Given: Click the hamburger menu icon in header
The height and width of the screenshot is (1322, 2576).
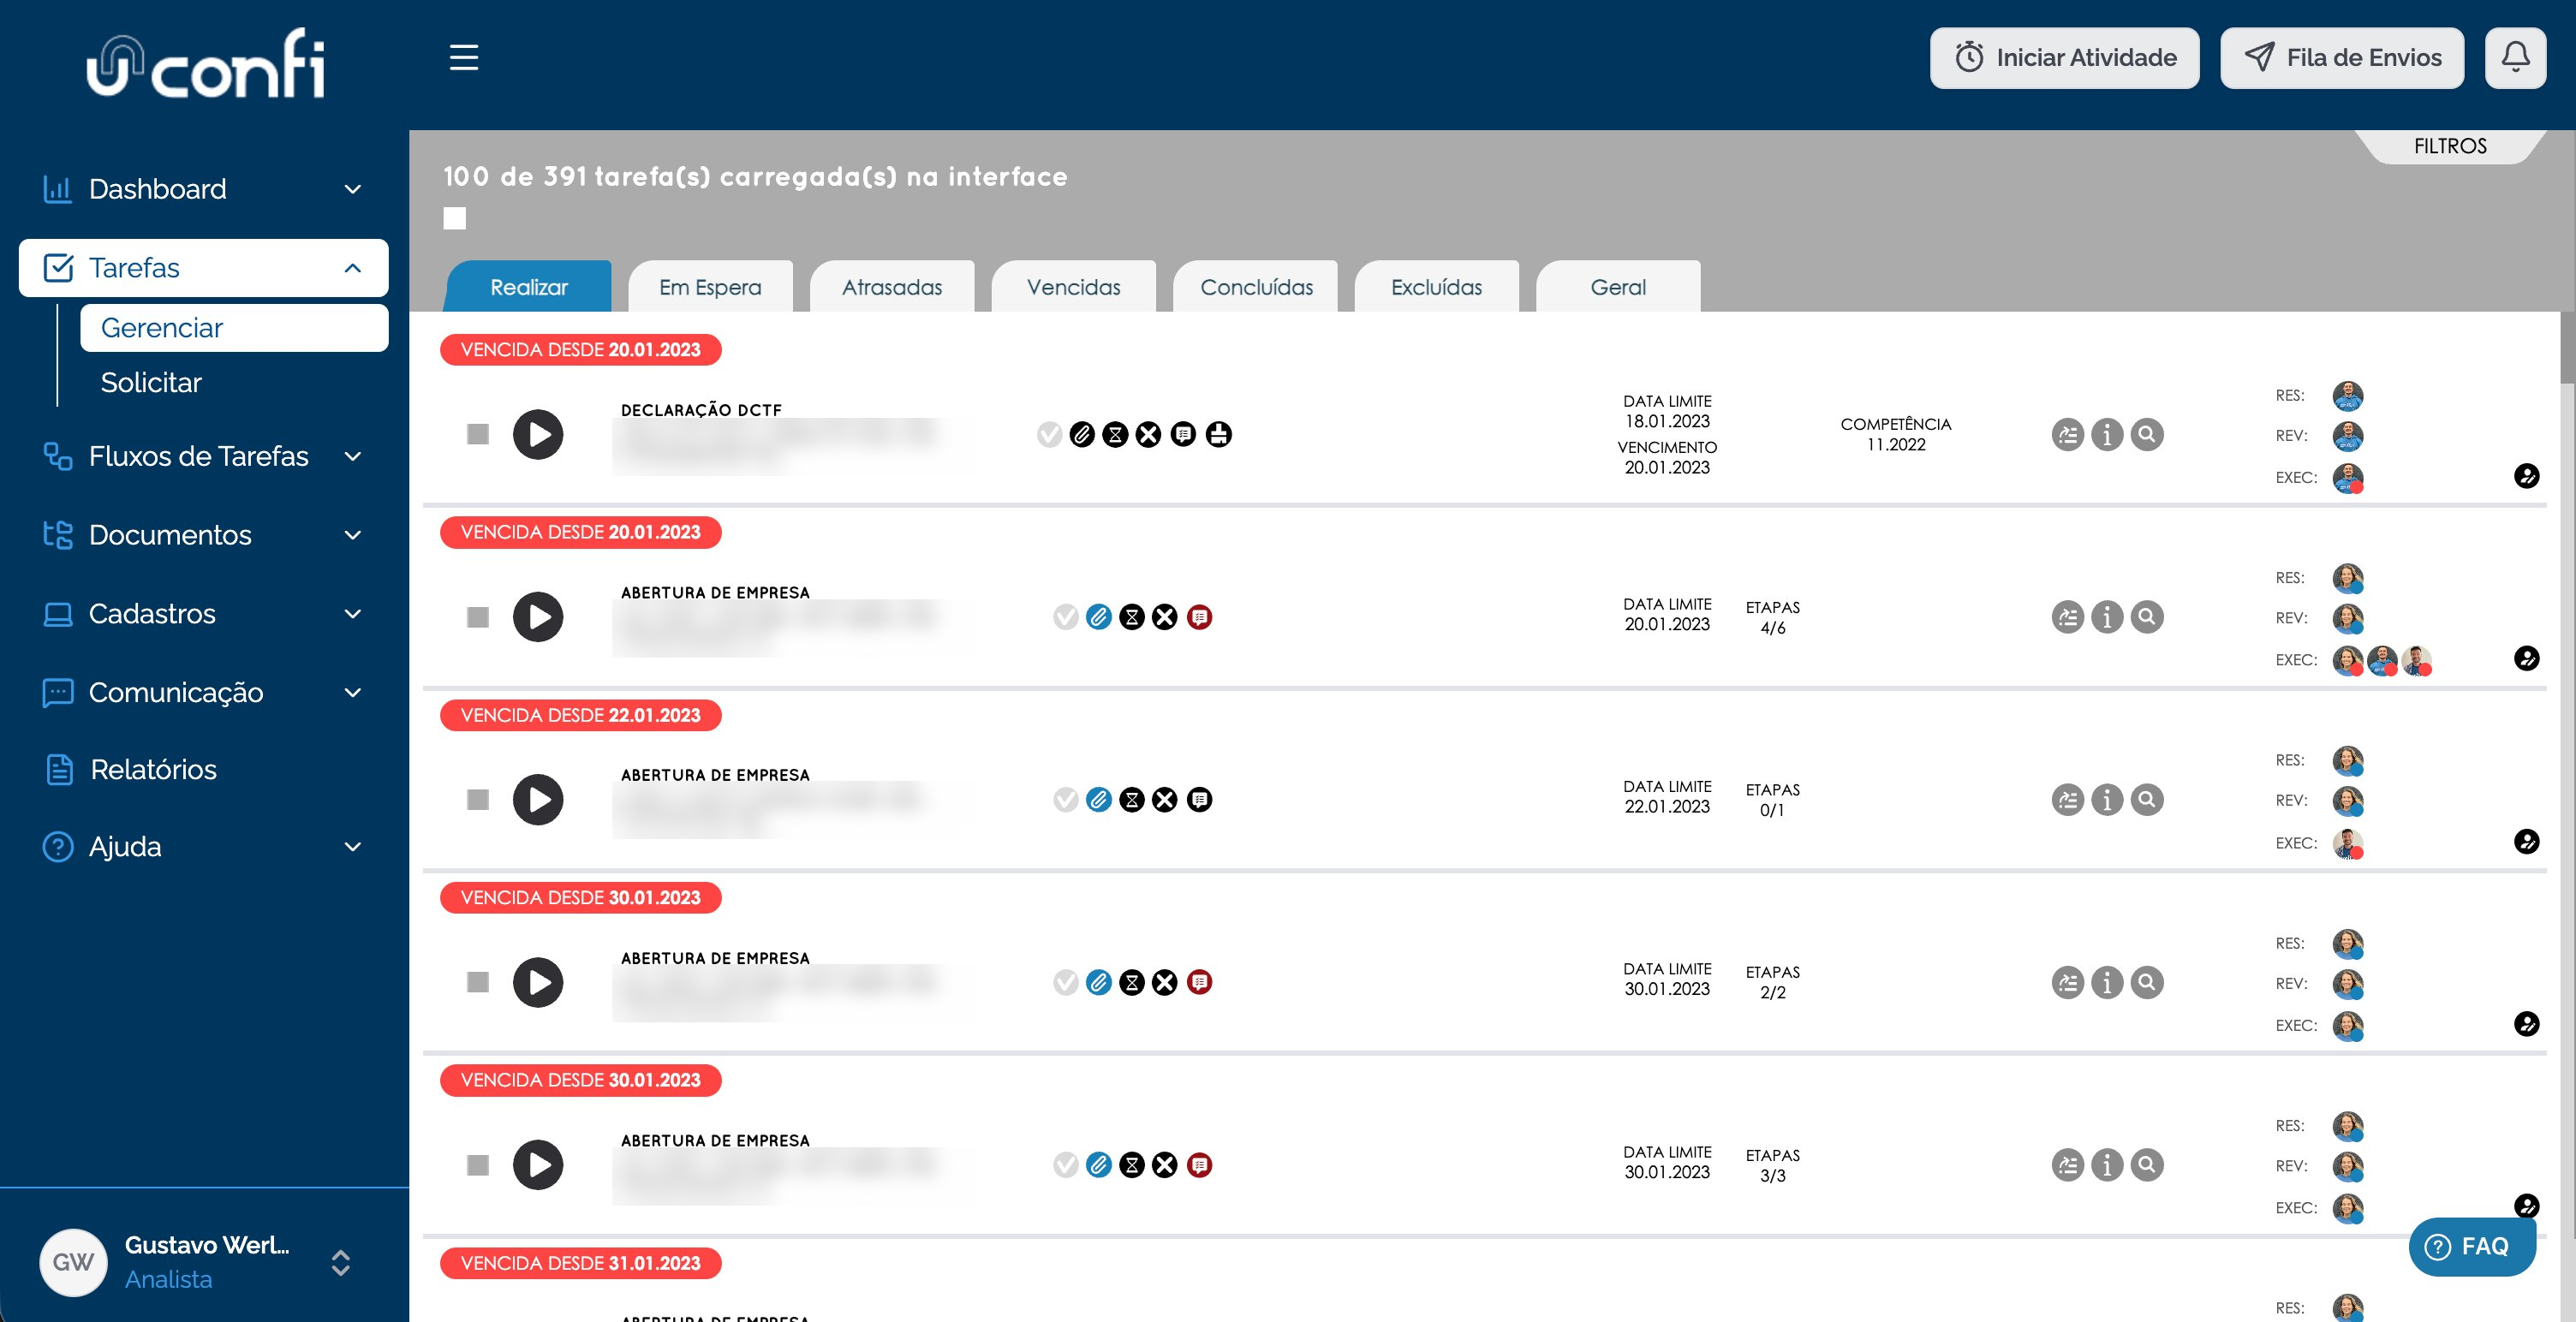Looking at the screenshot, I should click(x=463, y=57).
